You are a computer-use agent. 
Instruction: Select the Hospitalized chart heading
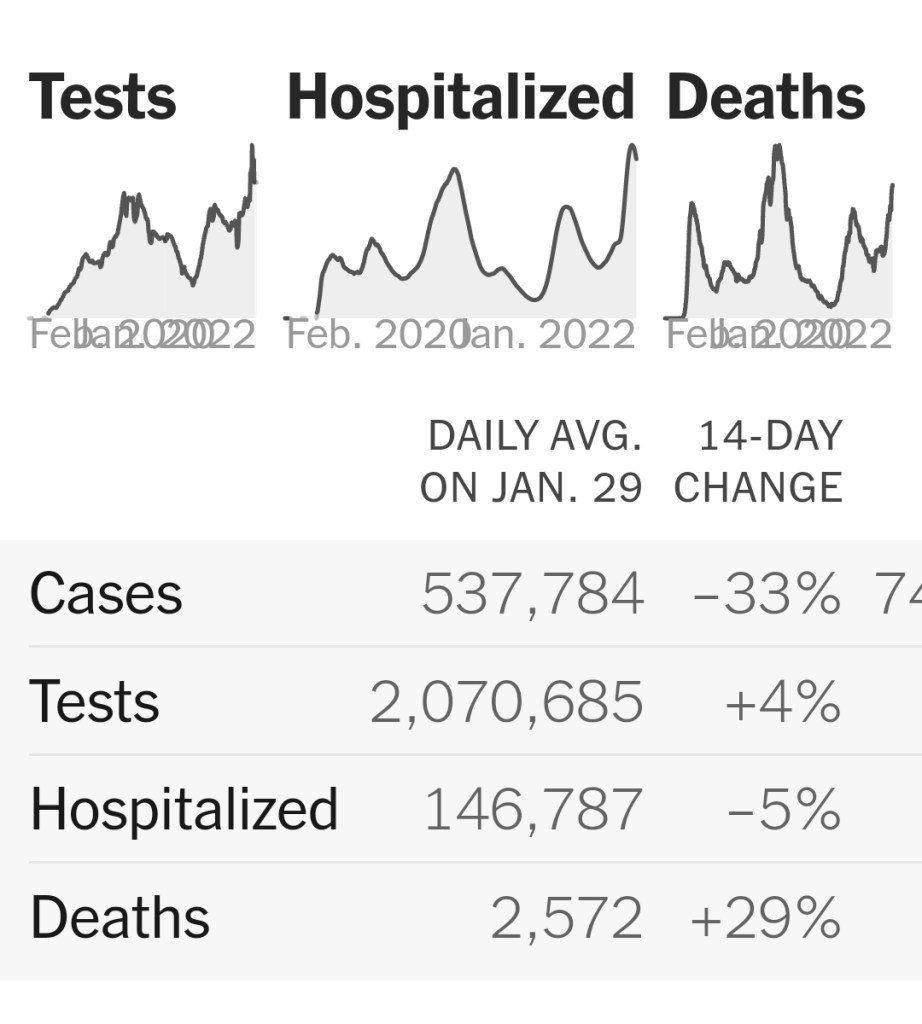(461, 98)
